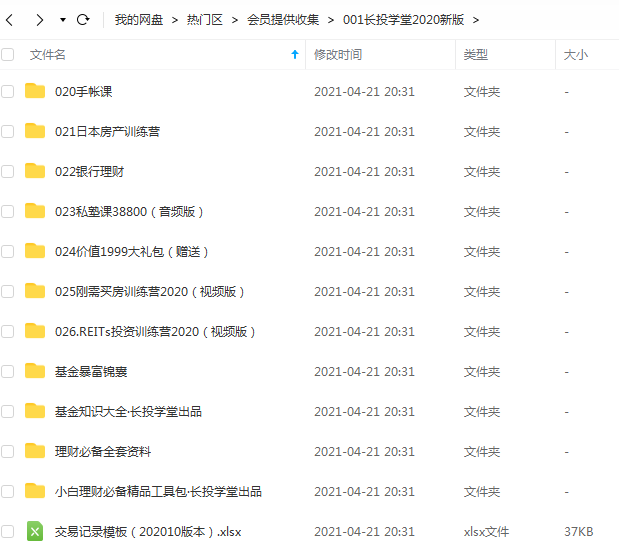Viewport: 619px width, 548px height.
Task: Click folder icon of 理财必备全套资料
Action: pyautogui.click(x=35, y=450)
